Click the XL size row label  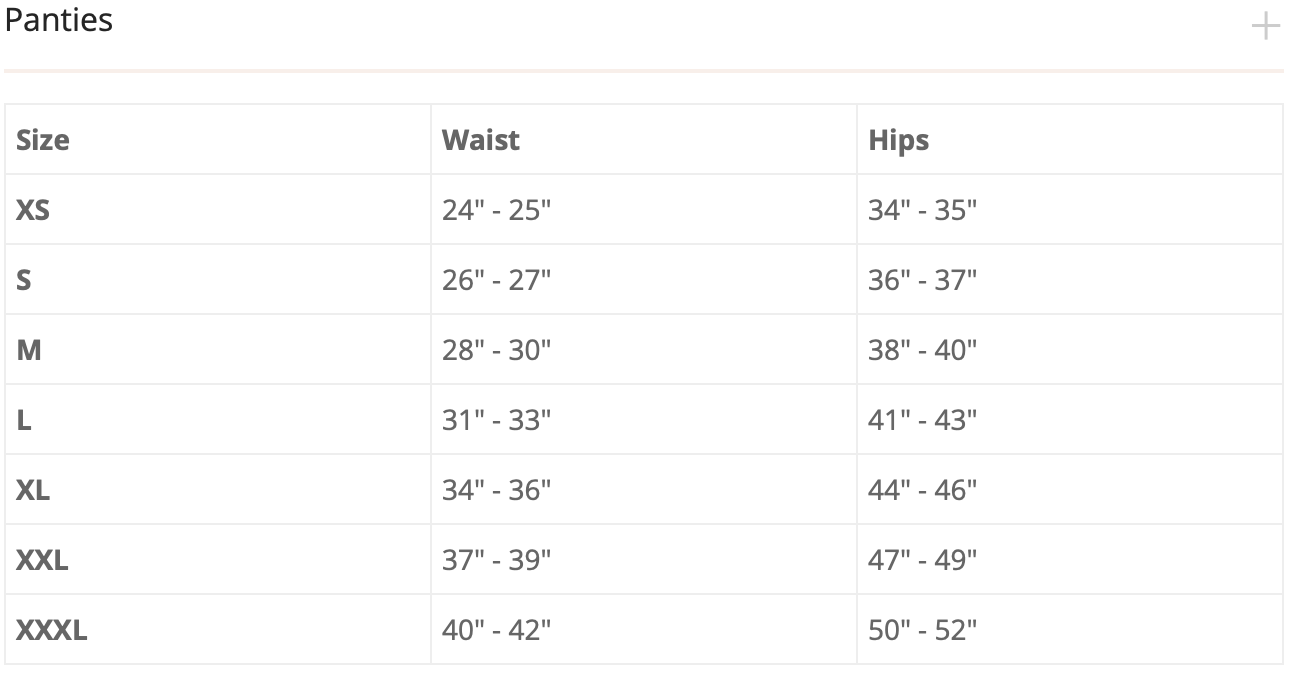point(33,490)
